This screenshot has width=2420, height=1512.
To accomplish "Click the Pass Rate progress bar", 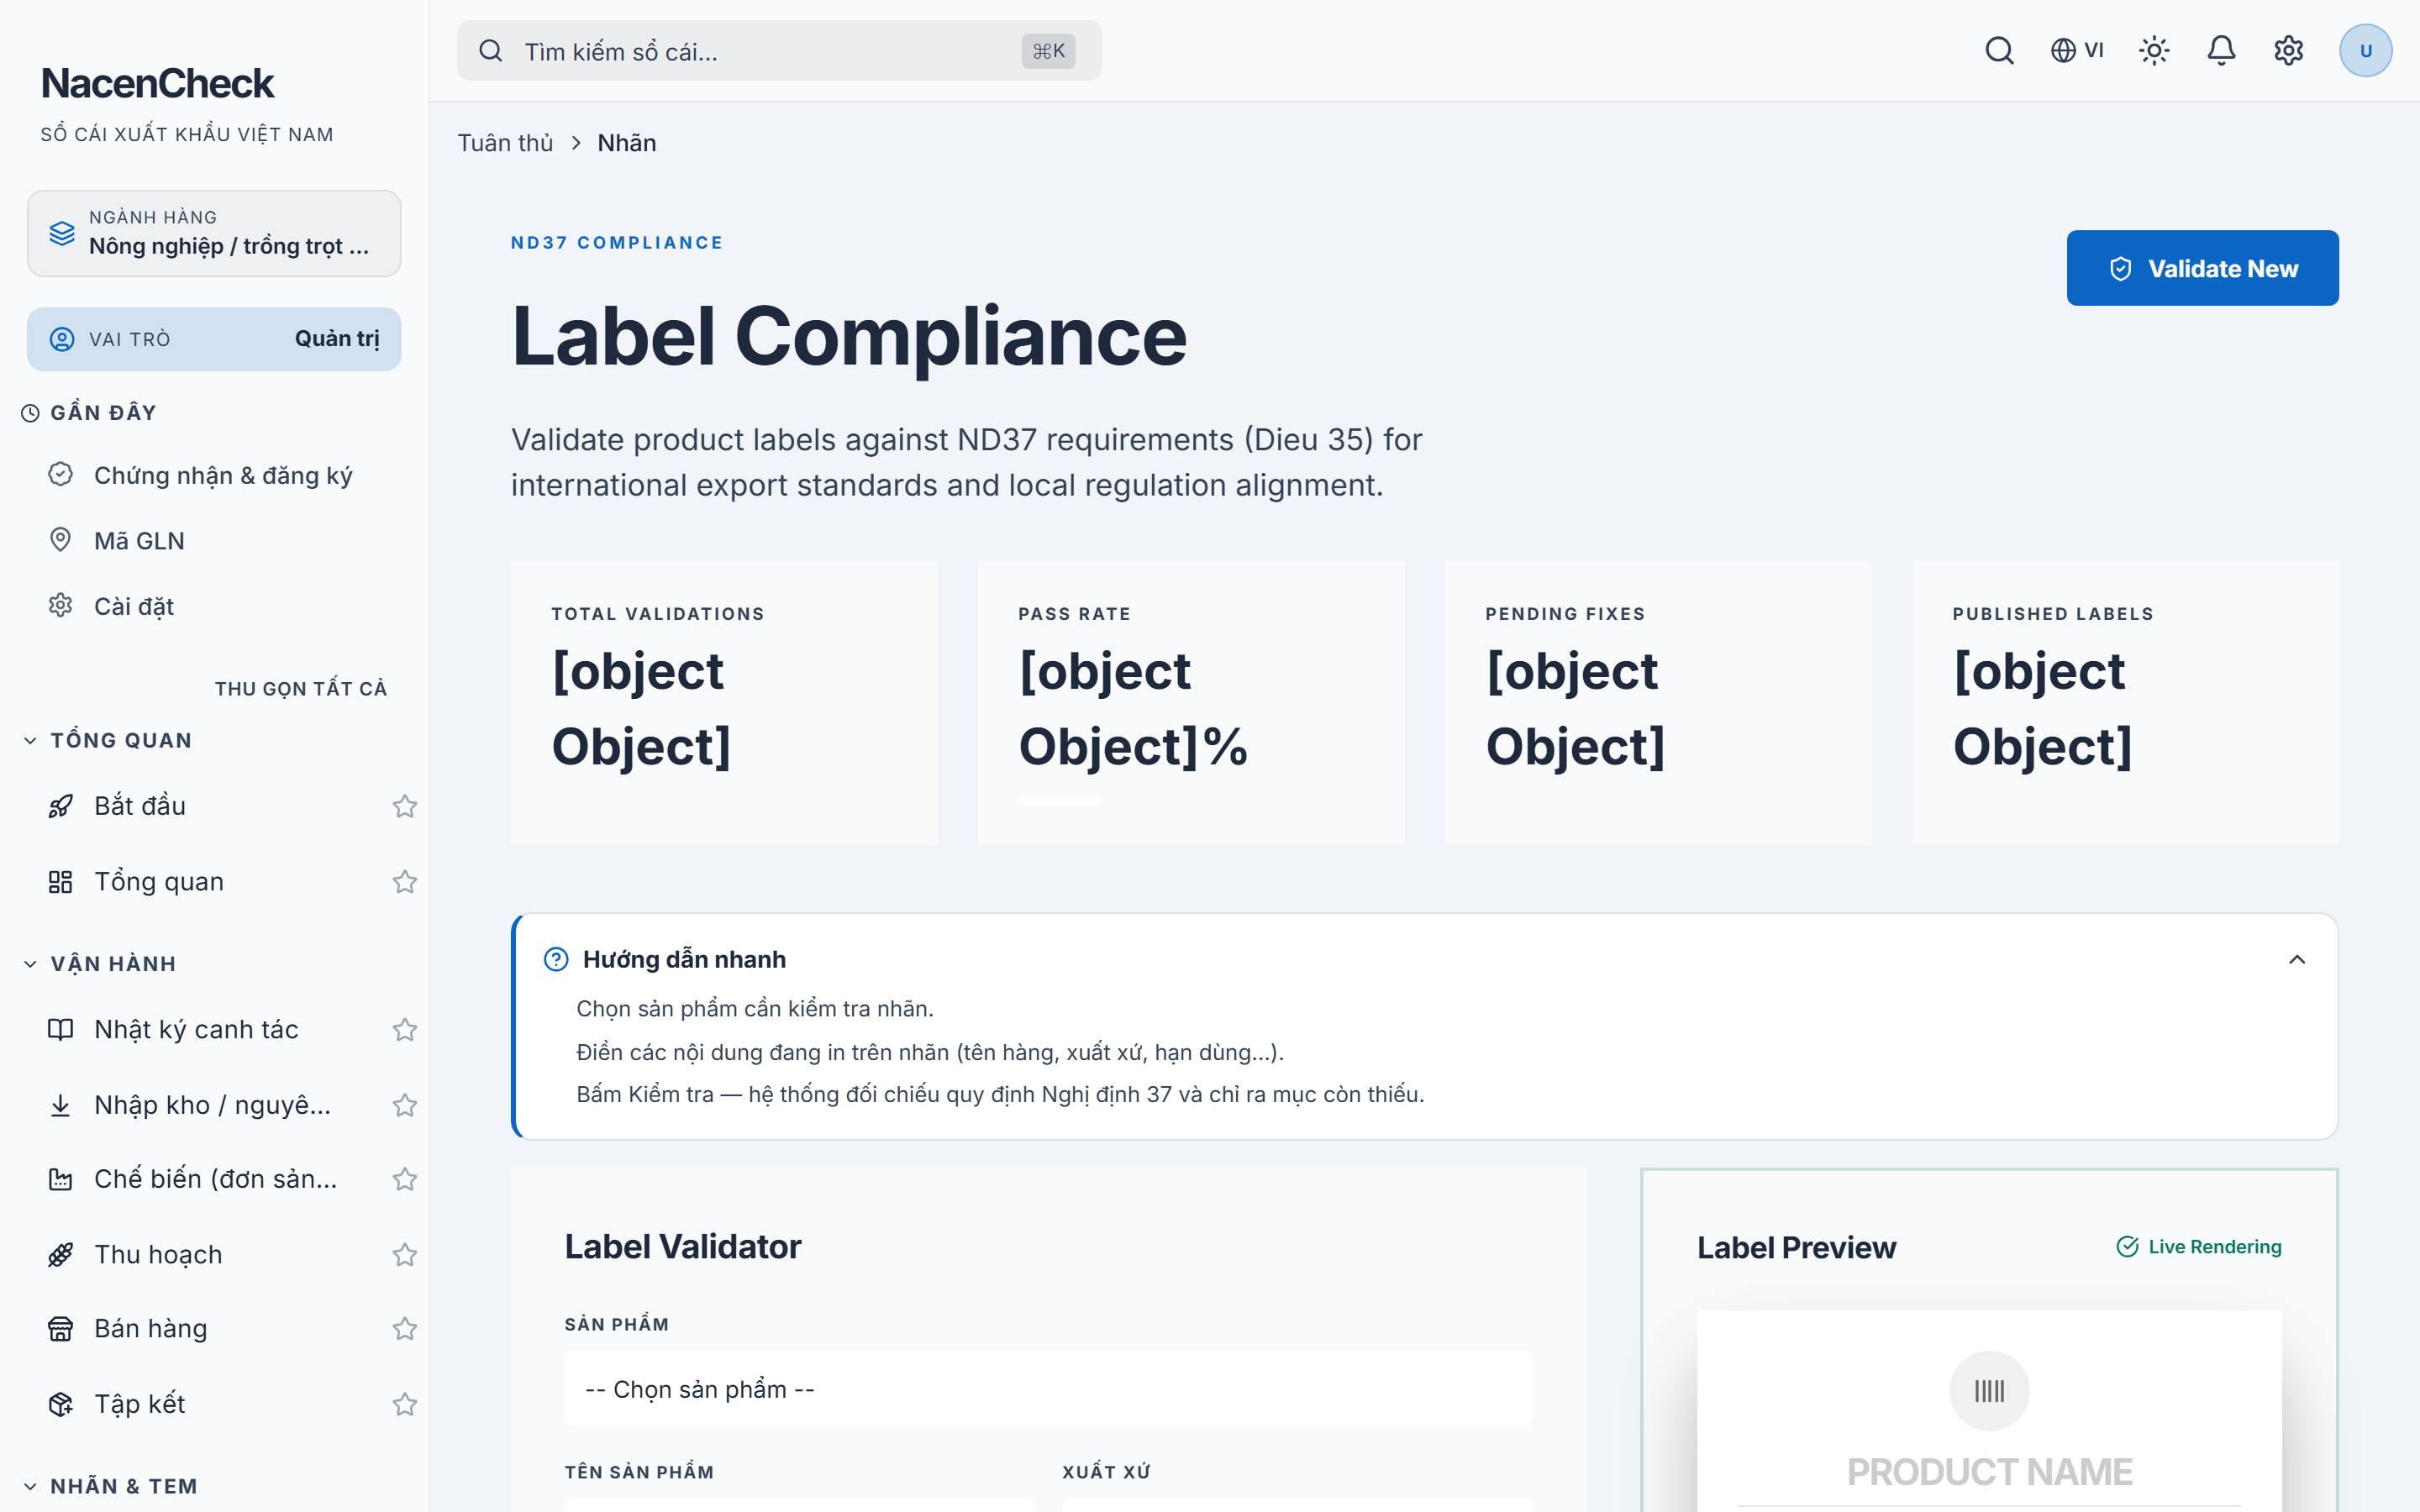I will (x=1058, y=801).
